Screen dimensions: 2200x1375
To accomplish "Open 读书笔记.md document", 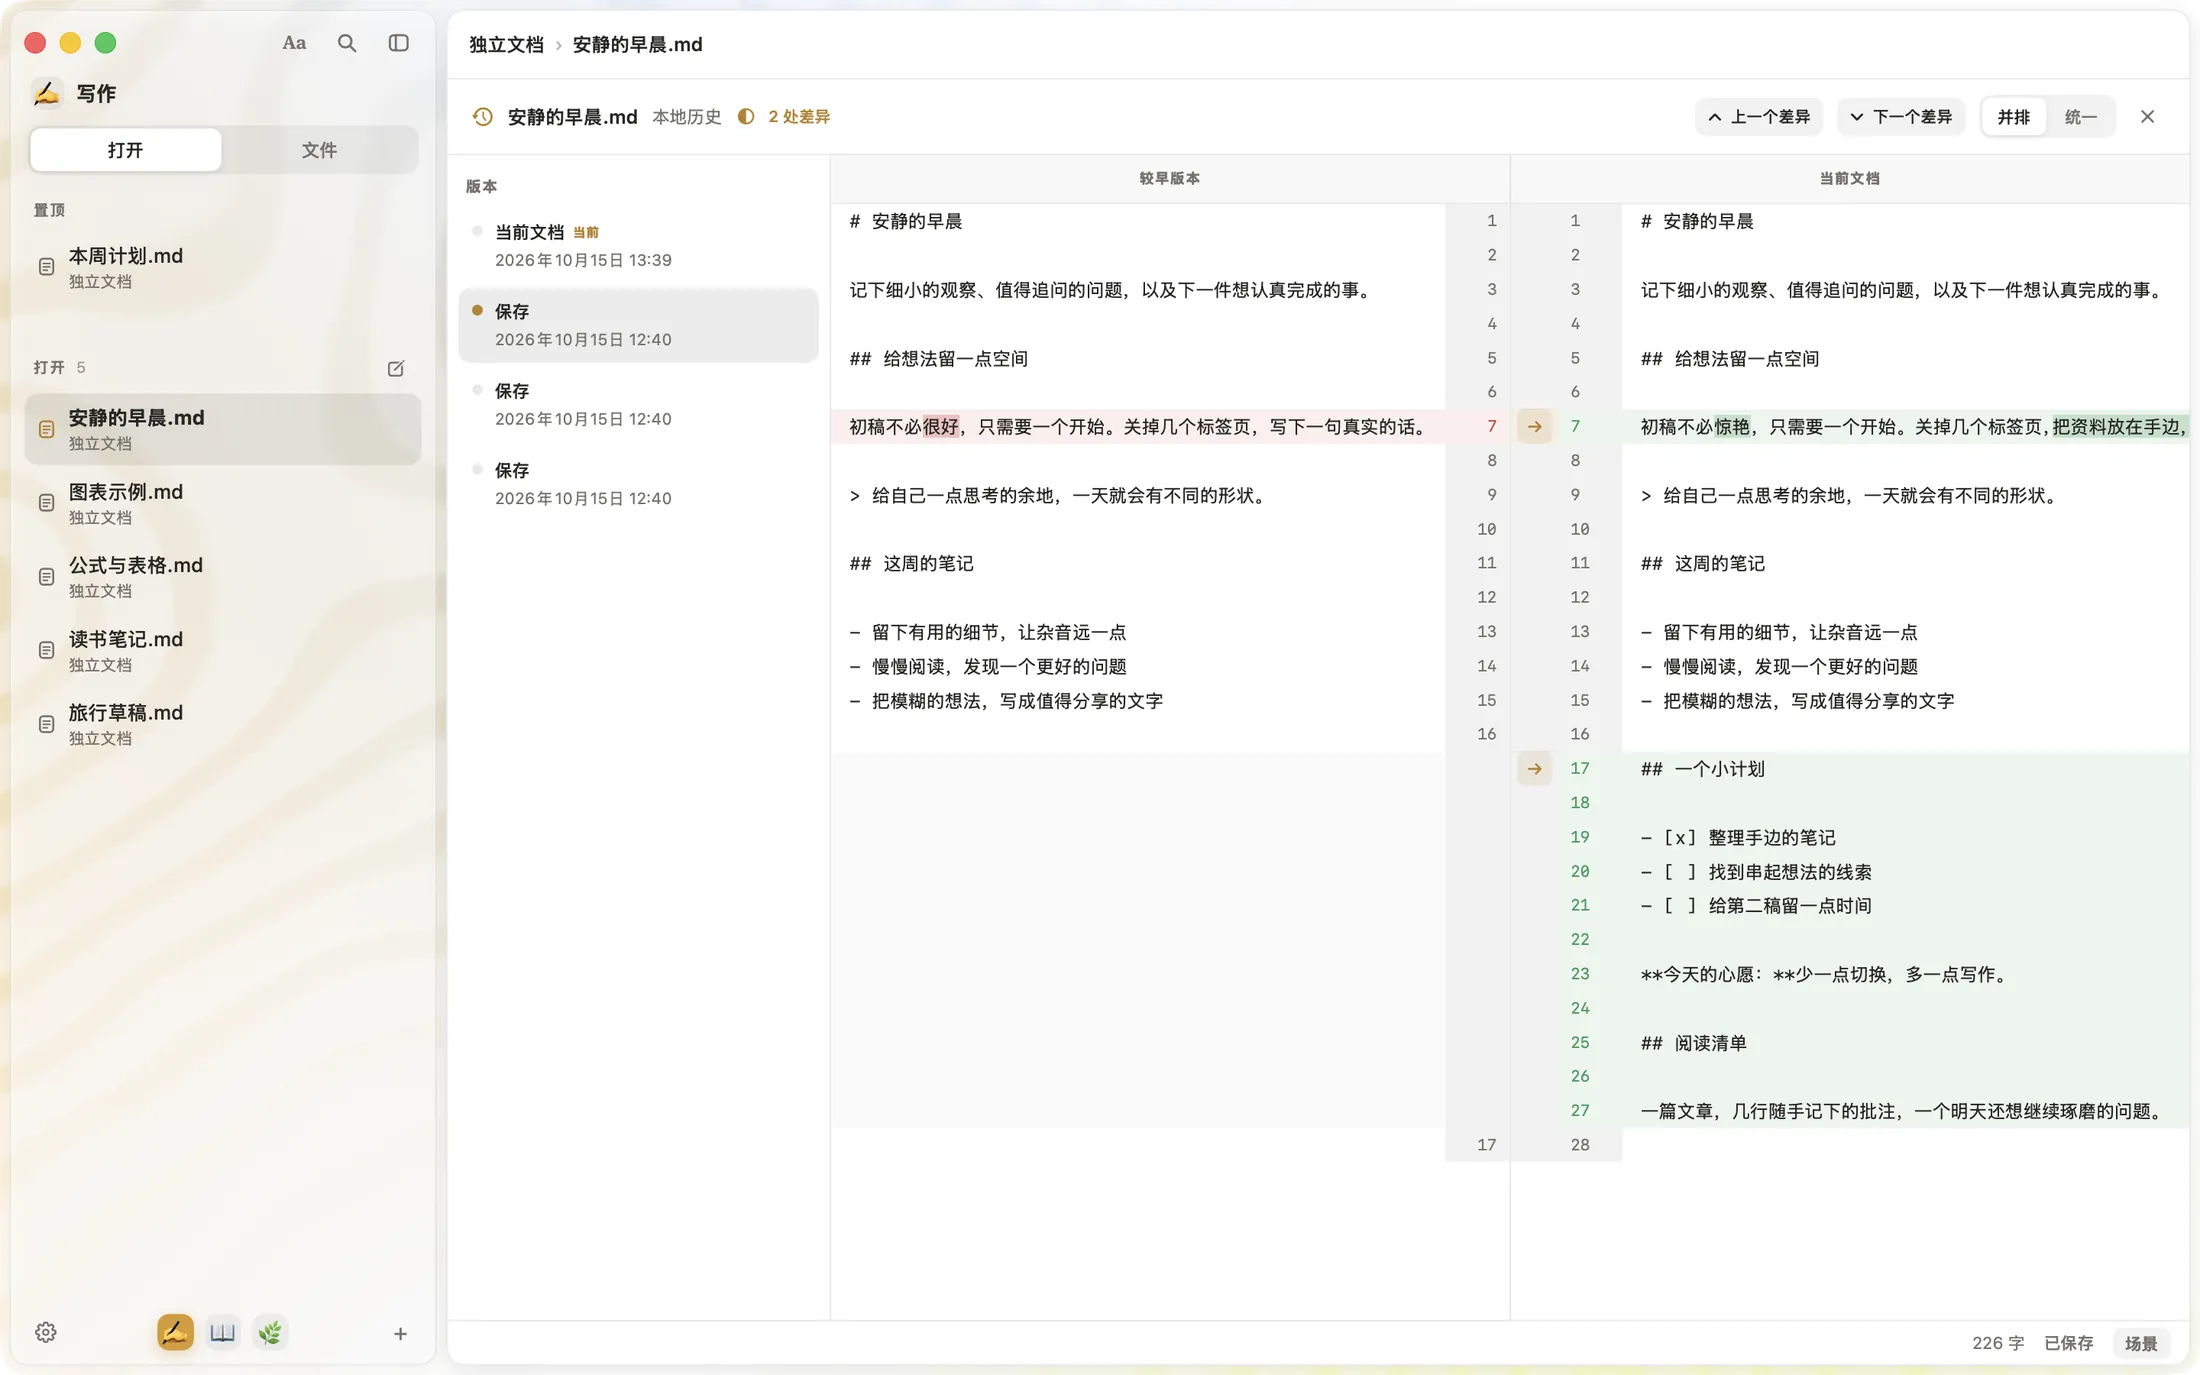I will coord(223,650).
